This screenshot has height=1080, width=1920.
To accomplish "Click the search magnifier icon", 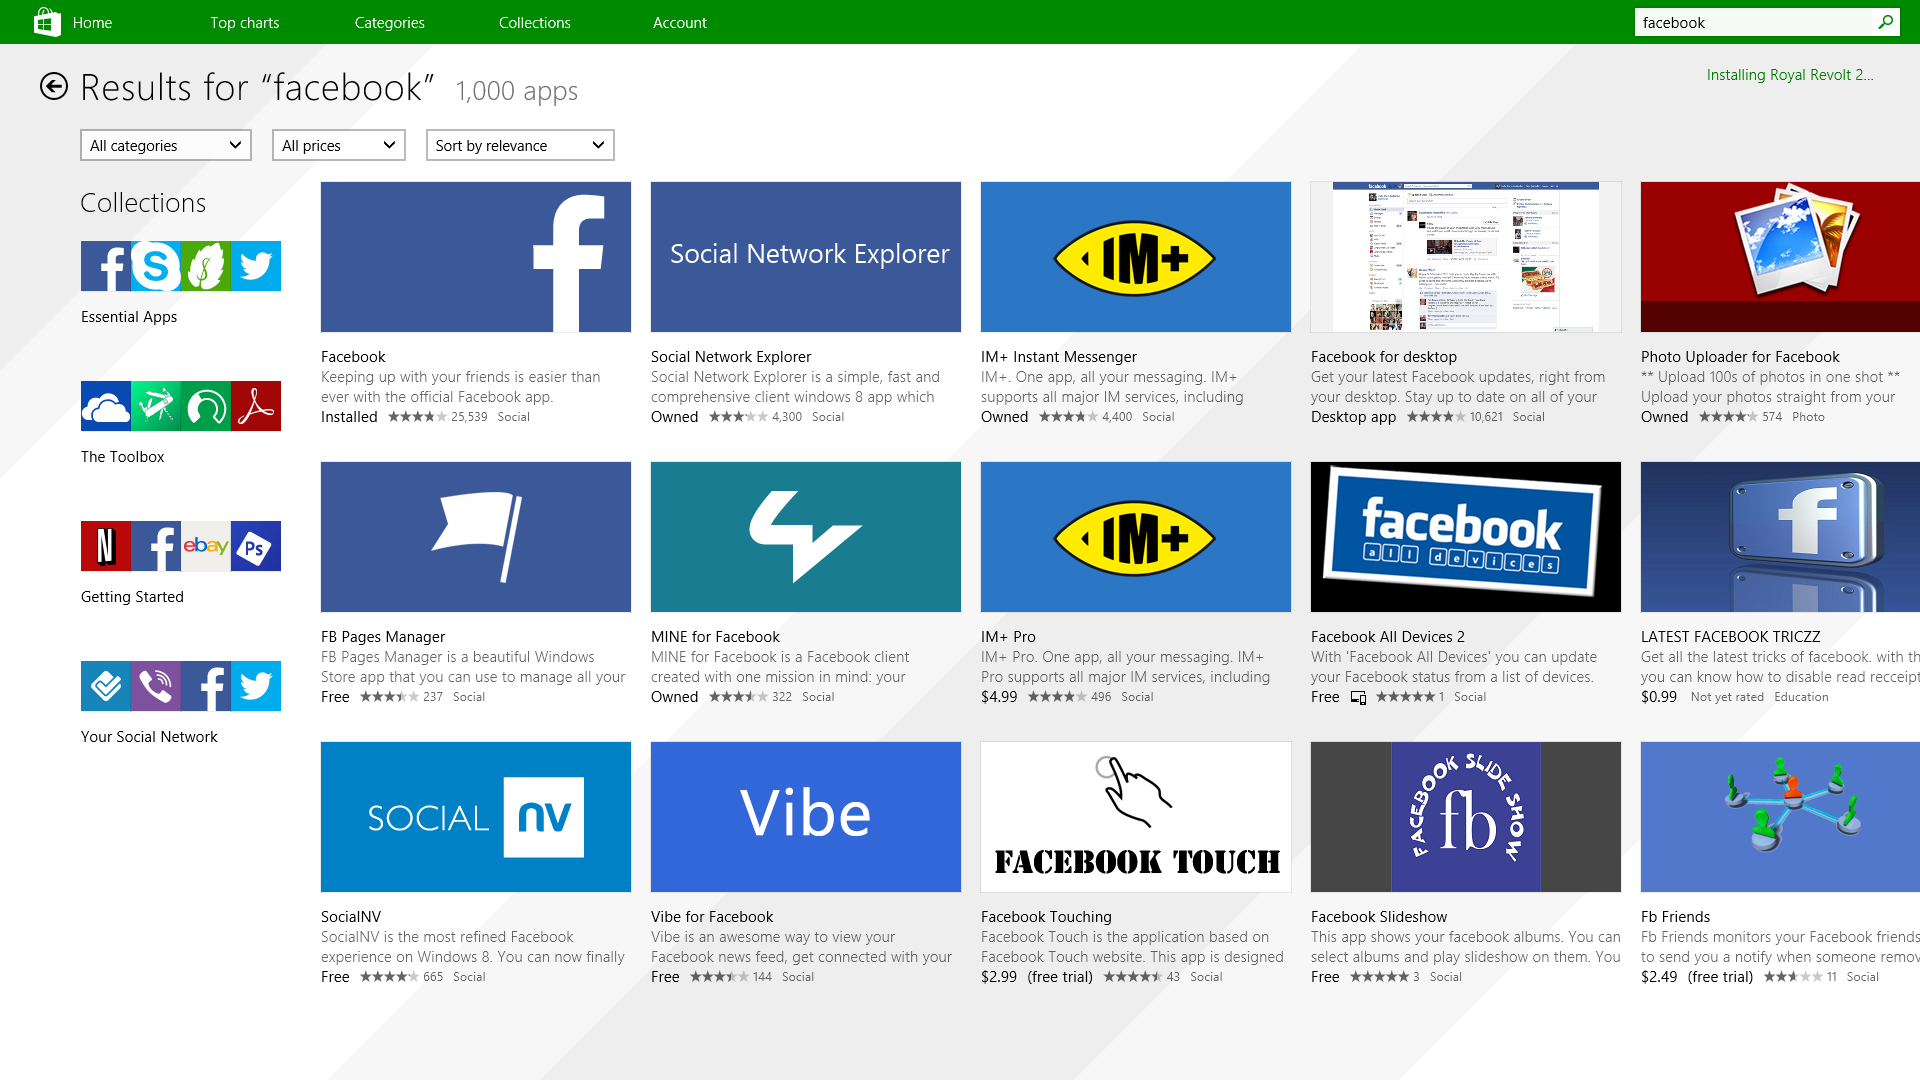I will tap(1886, 22).
